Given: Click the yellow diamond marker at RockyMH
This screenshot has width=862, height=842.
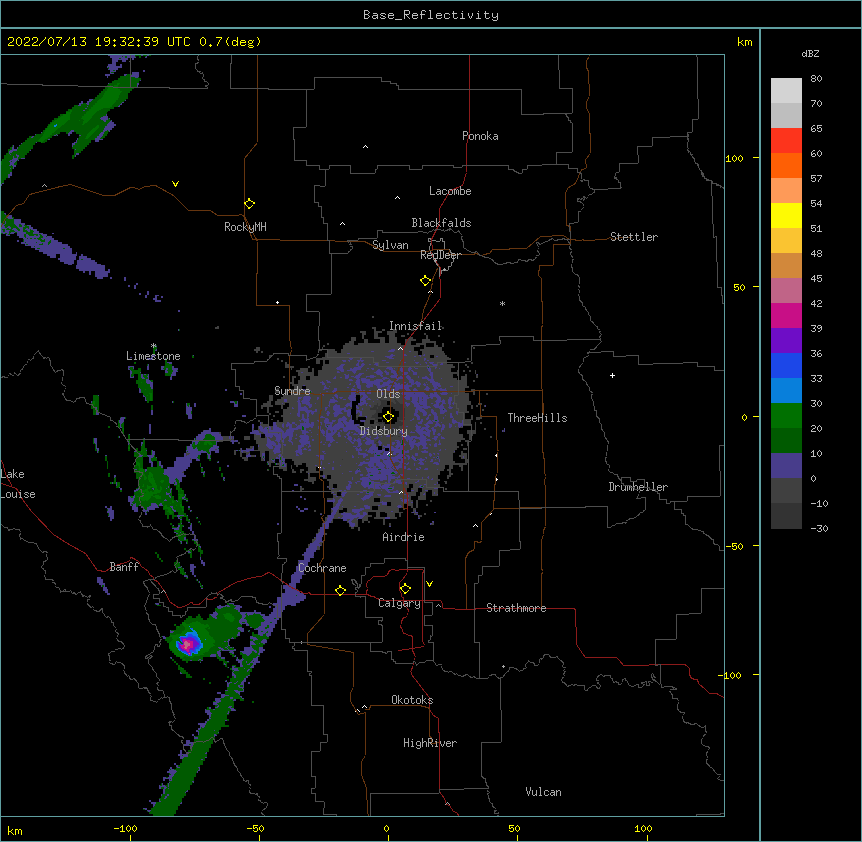Looking at the screenshot, I should (x=250, y=204).
